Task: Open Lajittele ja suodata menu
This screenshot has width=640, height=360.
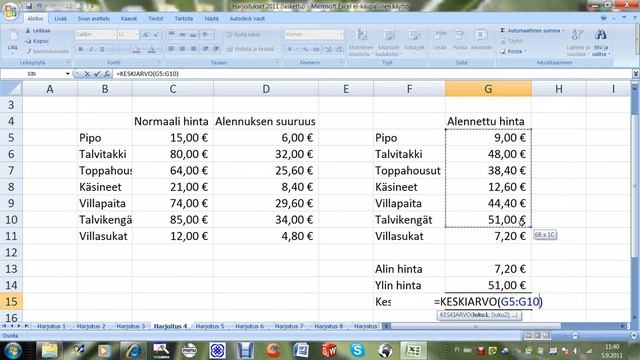Action: pos(577,42)
